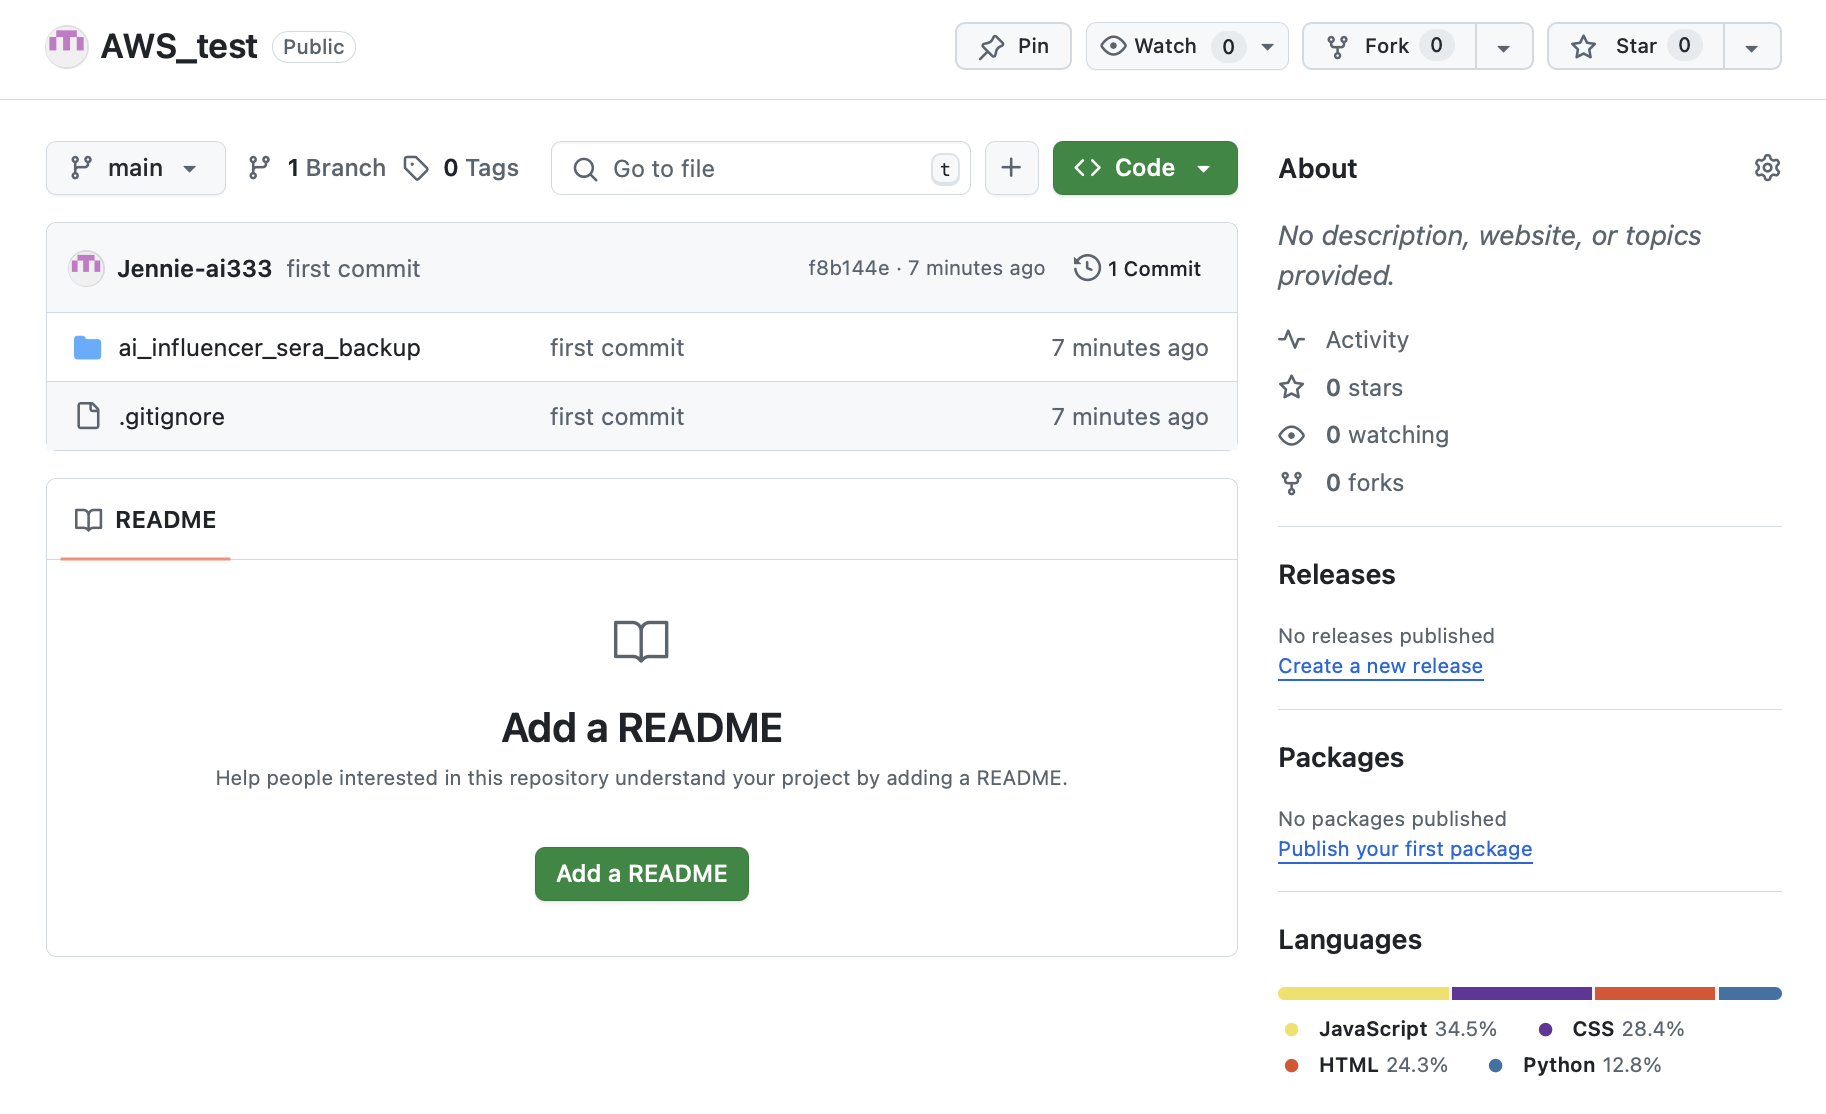
Task: Open the .gitignore file
Action: click(172, 416)
